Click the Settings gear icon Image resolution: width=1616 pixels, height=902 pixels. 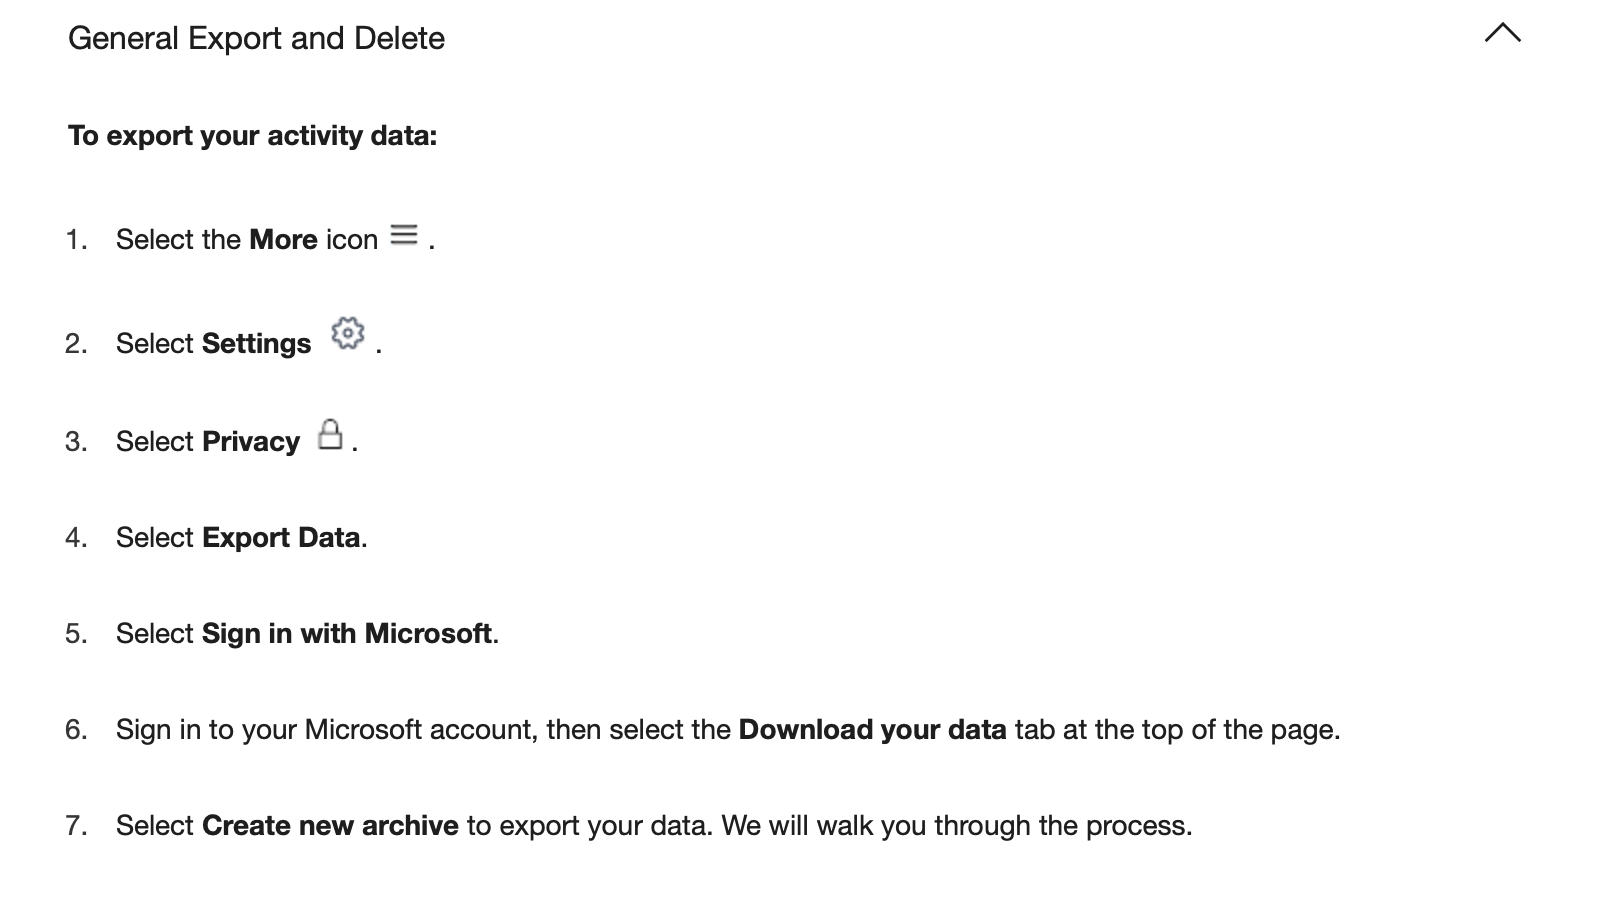click(347, 332)
